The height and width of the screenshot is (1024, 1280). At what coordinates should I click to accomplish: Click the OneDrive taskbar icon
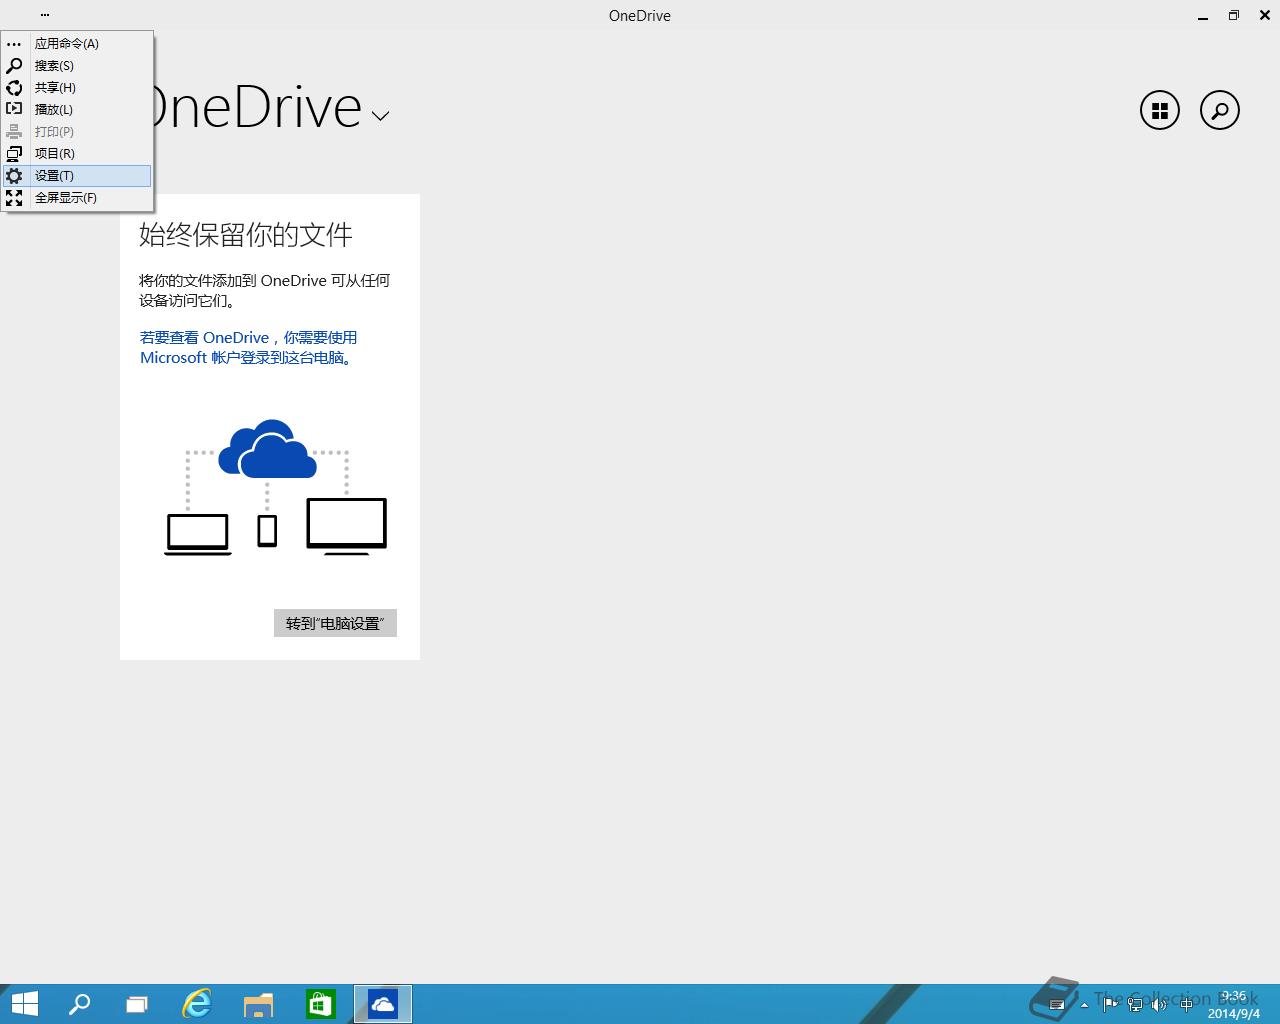[383, 1004]
